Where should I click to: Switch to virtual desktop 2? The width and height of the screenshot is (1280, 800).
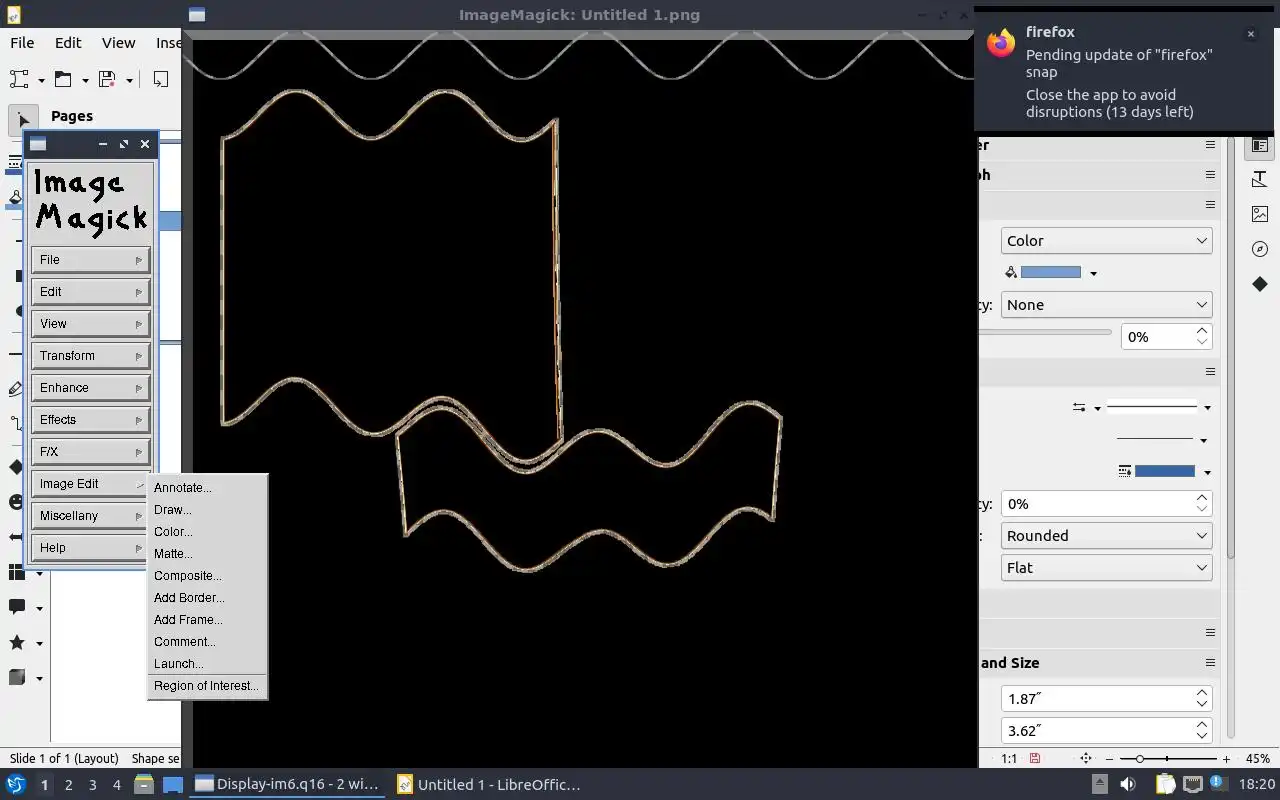tap(68, 785)
